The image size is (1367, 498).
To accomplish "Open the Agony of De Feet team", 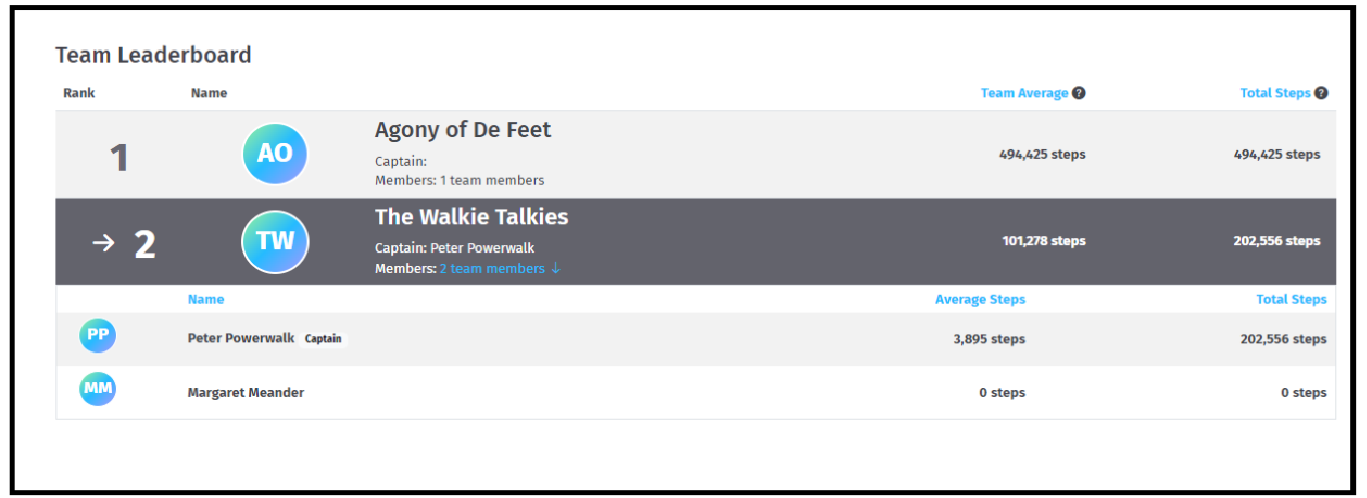I will click(x=463, y=130).
